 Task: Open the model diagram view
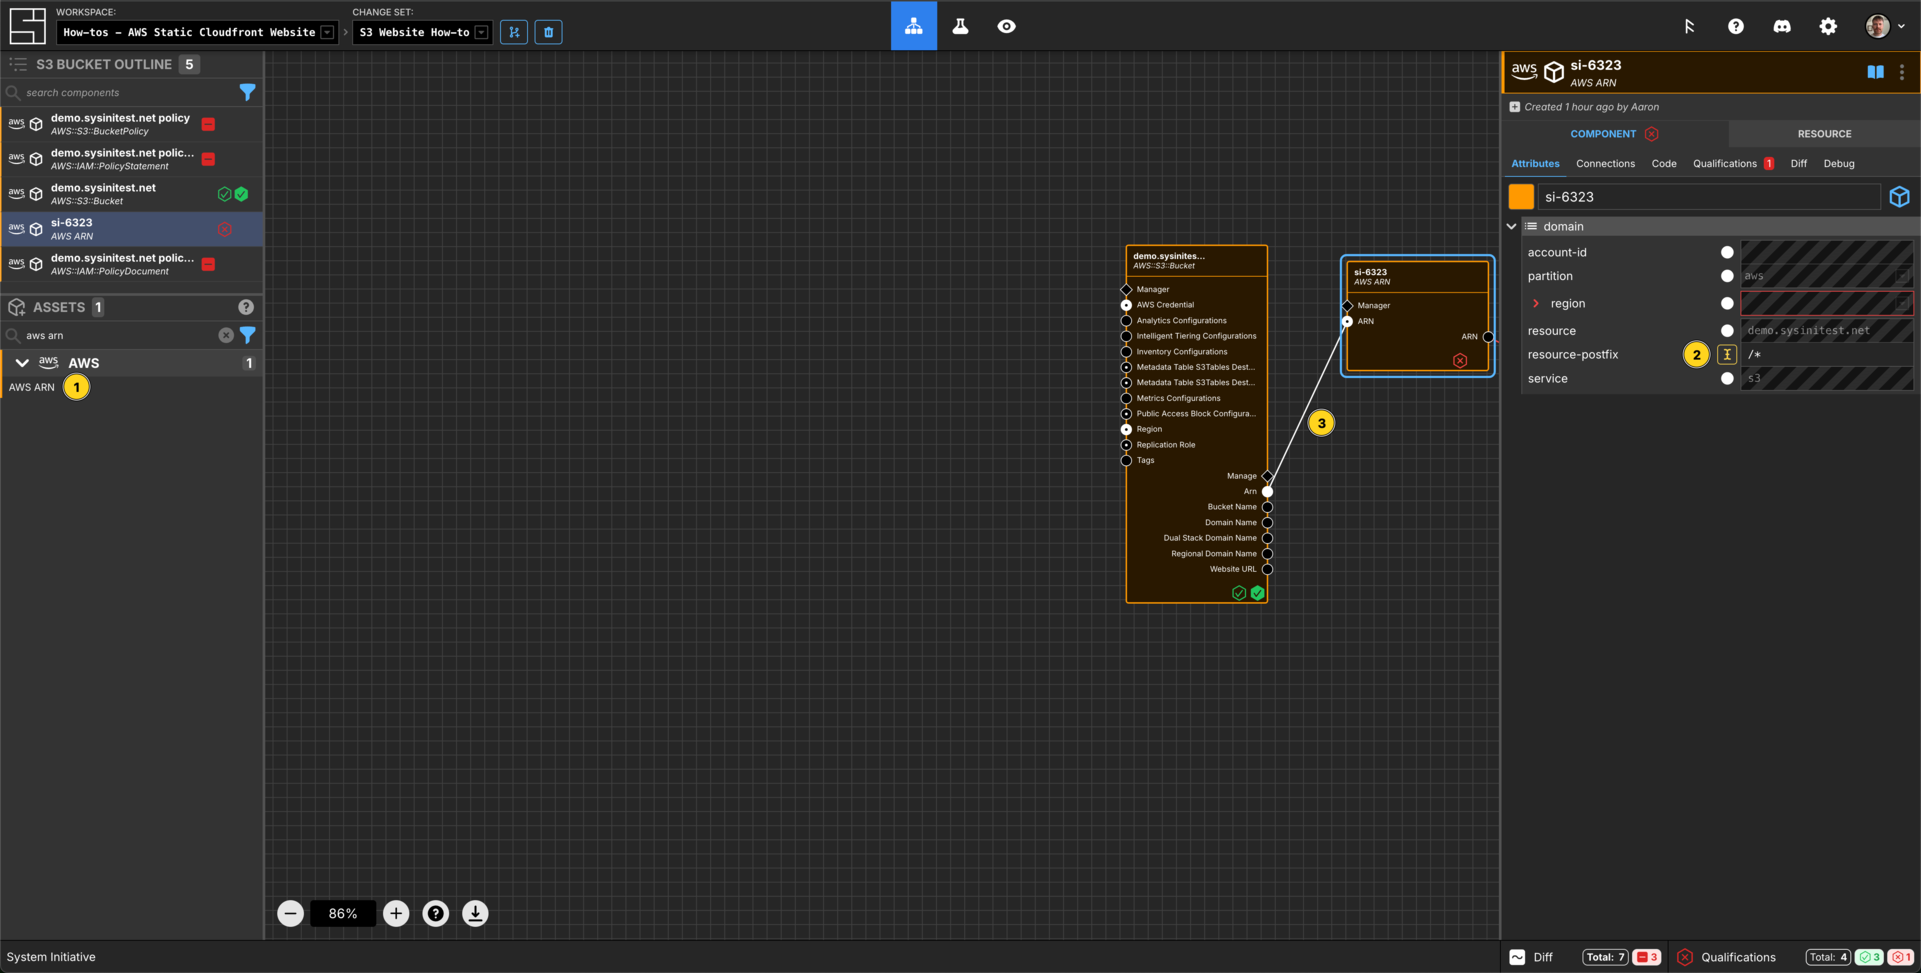tap(913, 26)
